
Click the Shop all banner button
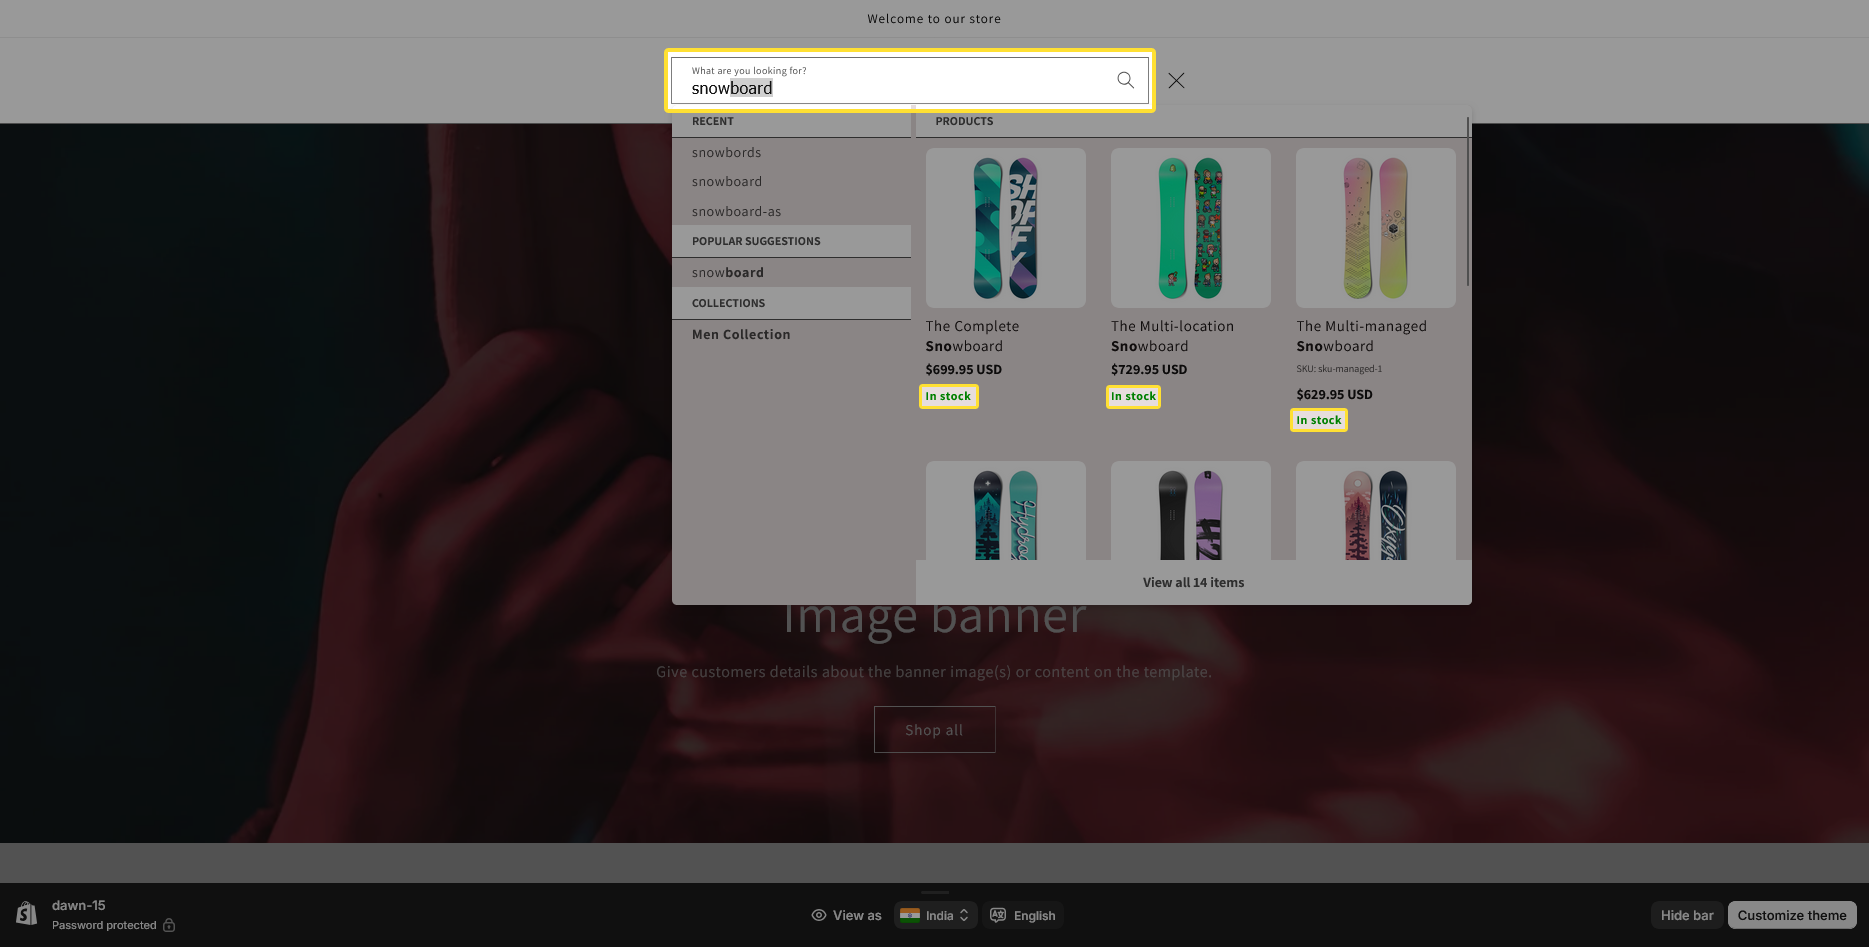tap(934, 730)
